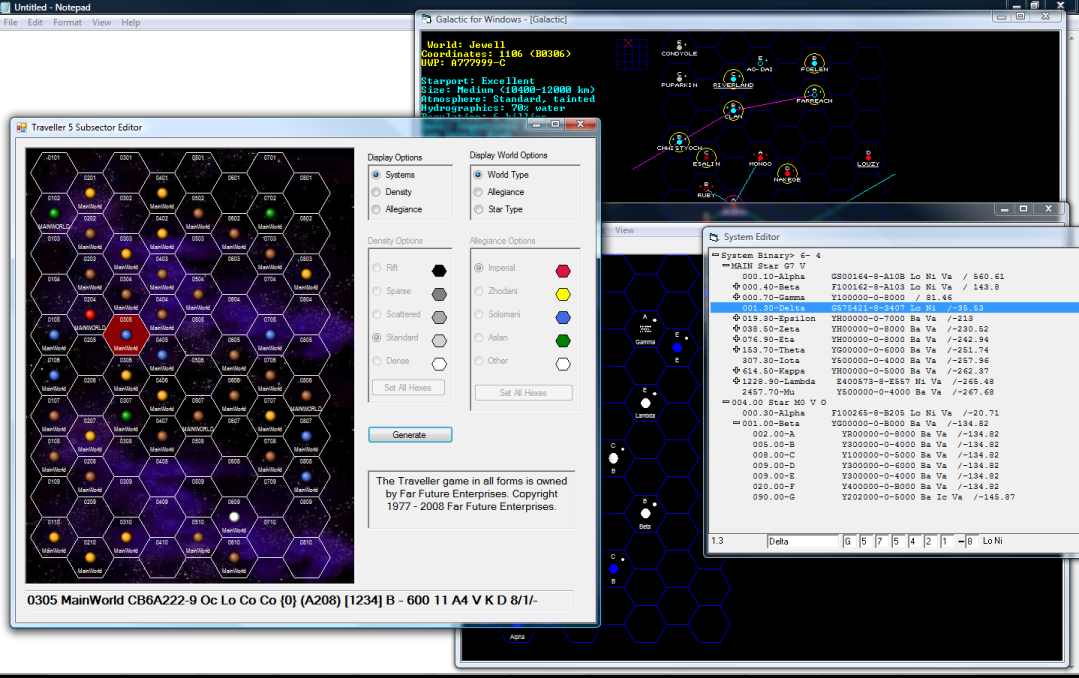Expand the 000.70-Gamma tree node
1079x678 pixels.
tap(736, 297)
